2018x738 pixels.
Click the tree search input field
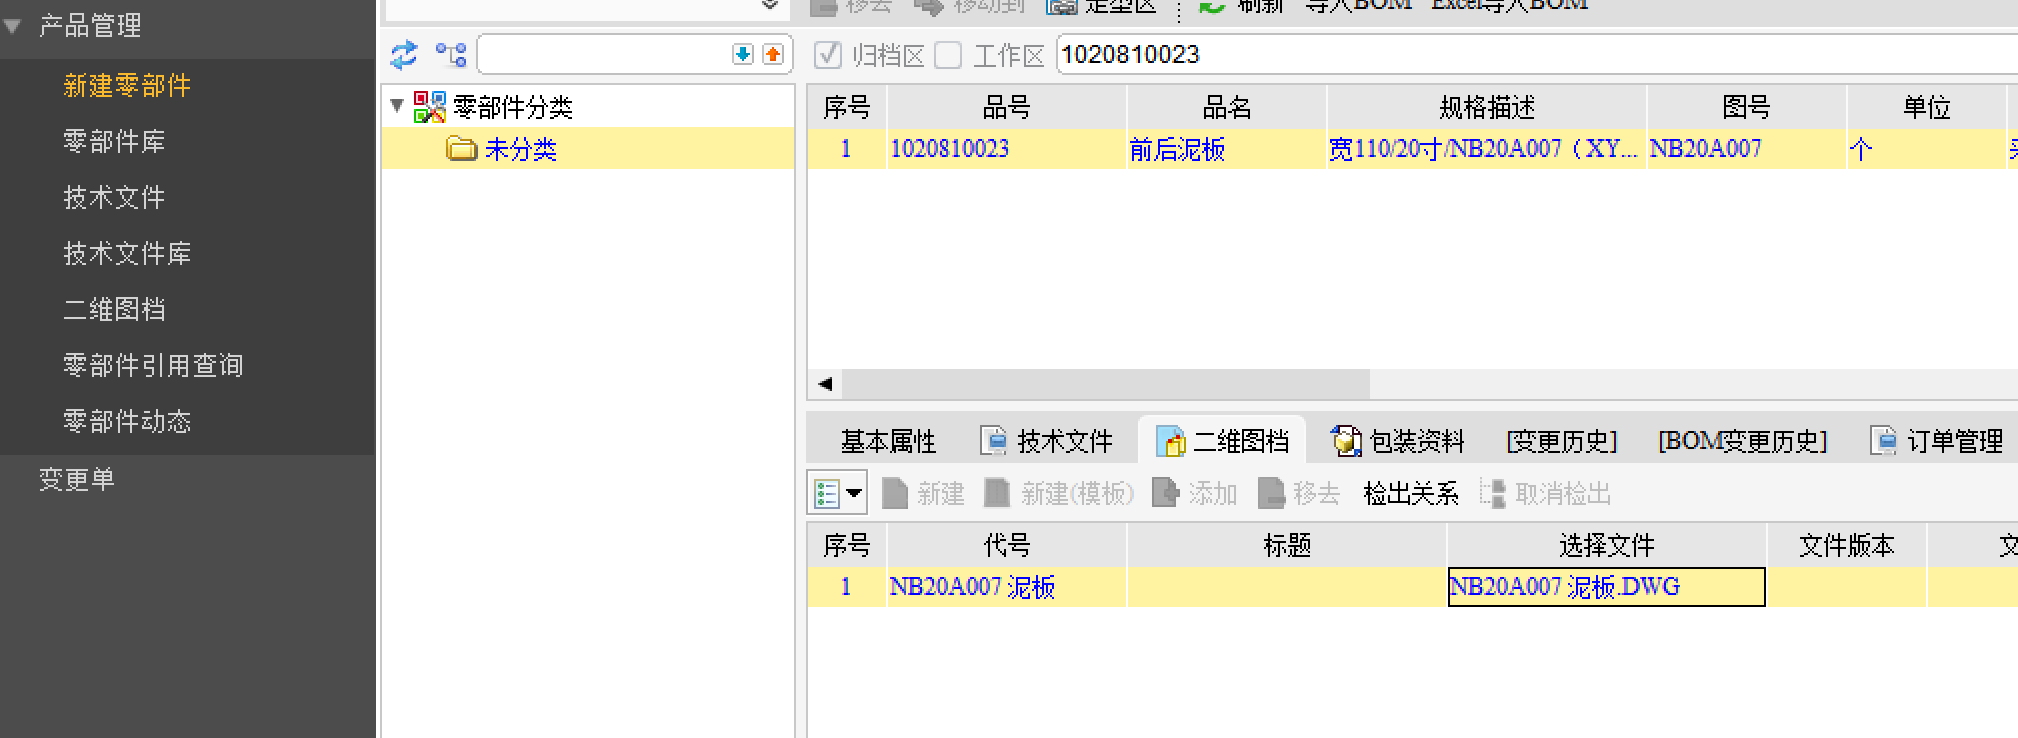point(605,54)
